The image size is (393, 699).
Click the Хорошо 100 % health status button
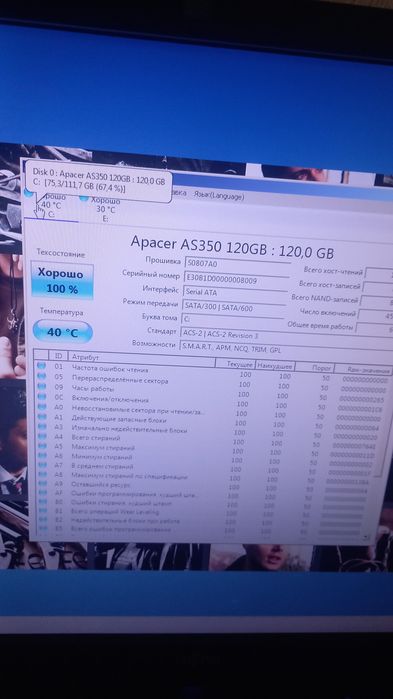point(62,281)
